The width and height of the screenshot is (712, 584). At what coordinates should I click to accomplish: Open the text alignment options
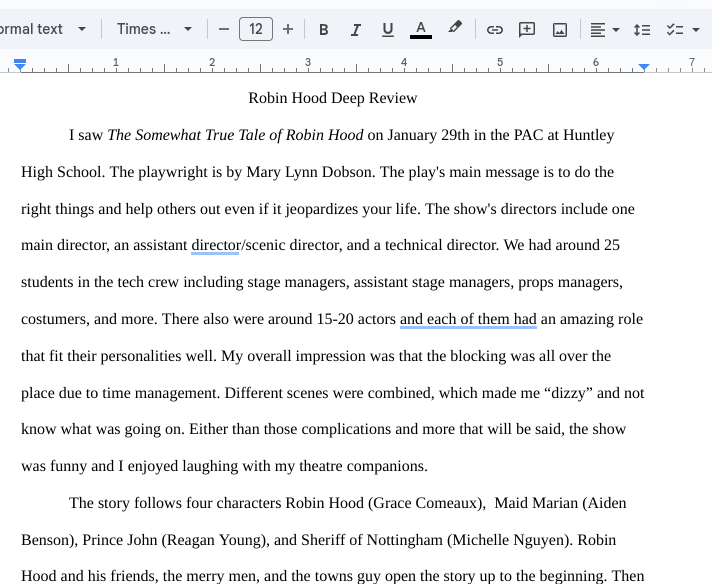(604, 30)
